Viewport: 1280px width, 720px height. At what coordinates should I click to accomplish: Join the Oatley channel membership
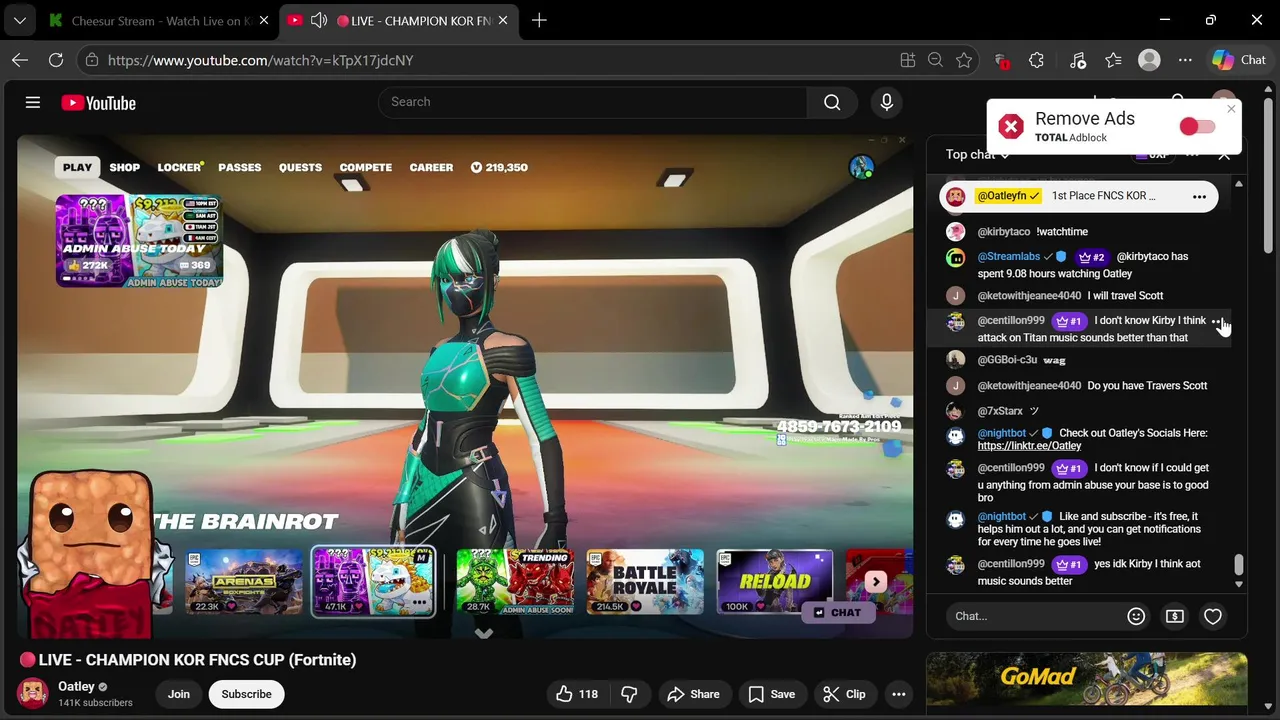click(x=179, y=694)
